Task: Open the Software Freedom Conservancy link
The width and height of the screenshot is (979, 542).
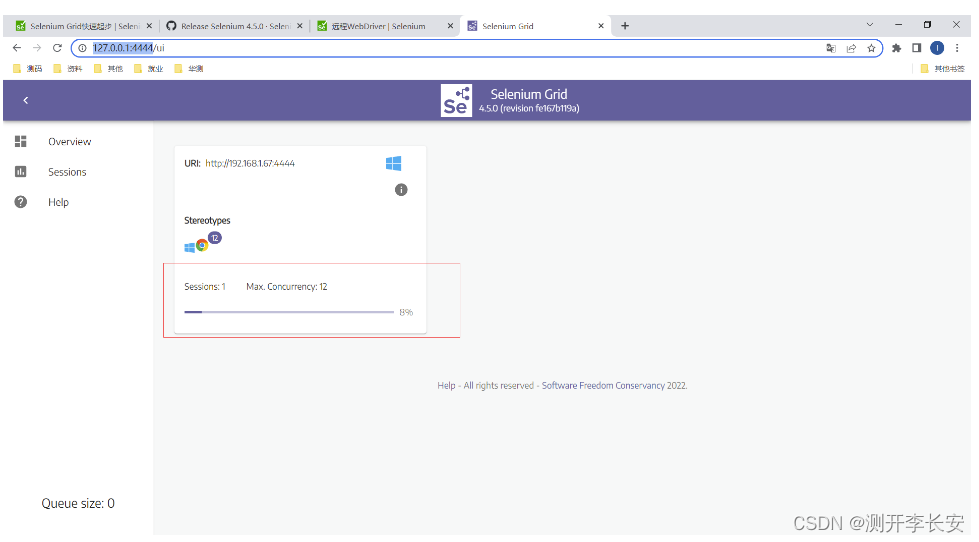Action: (x=603, y=386)
